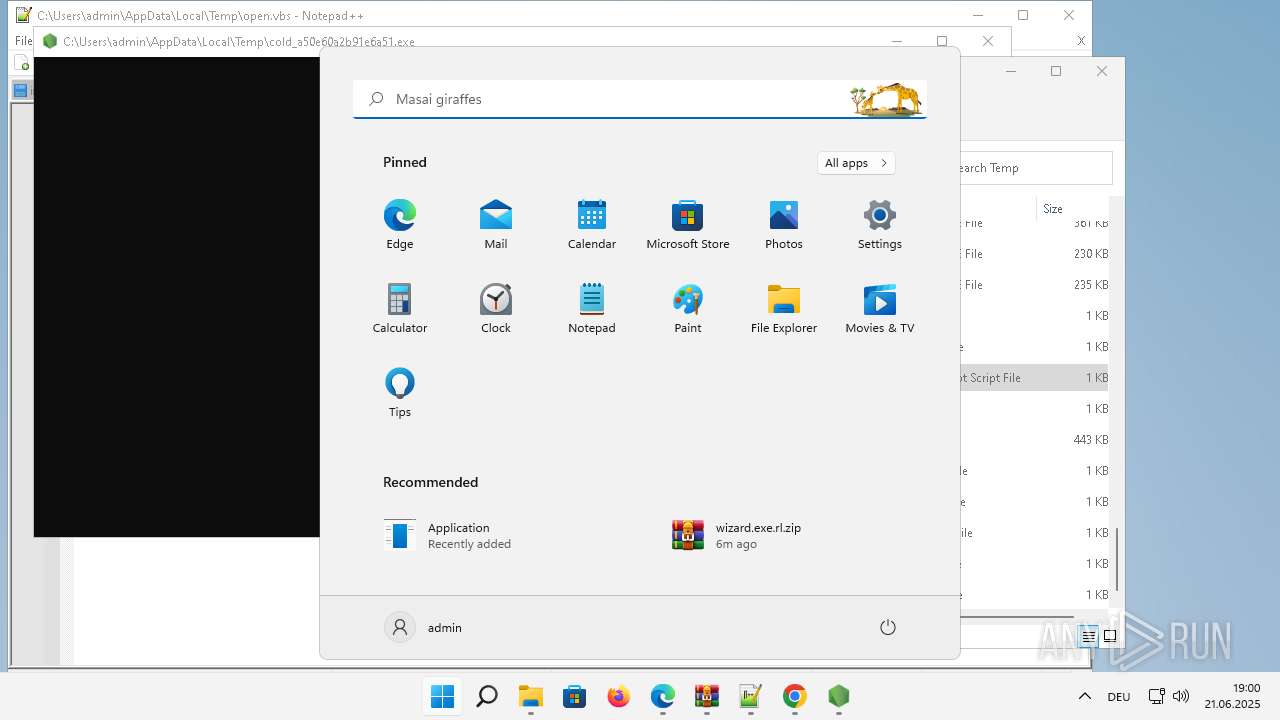Screen dimensions: 1280x720
Task: Click the Start menu search box
Action: point(640,99)
